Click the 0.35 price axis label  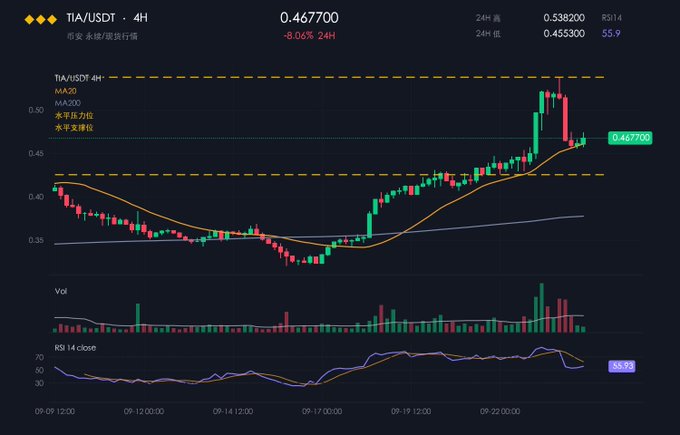pyautogui.click(x=36, y=240)
